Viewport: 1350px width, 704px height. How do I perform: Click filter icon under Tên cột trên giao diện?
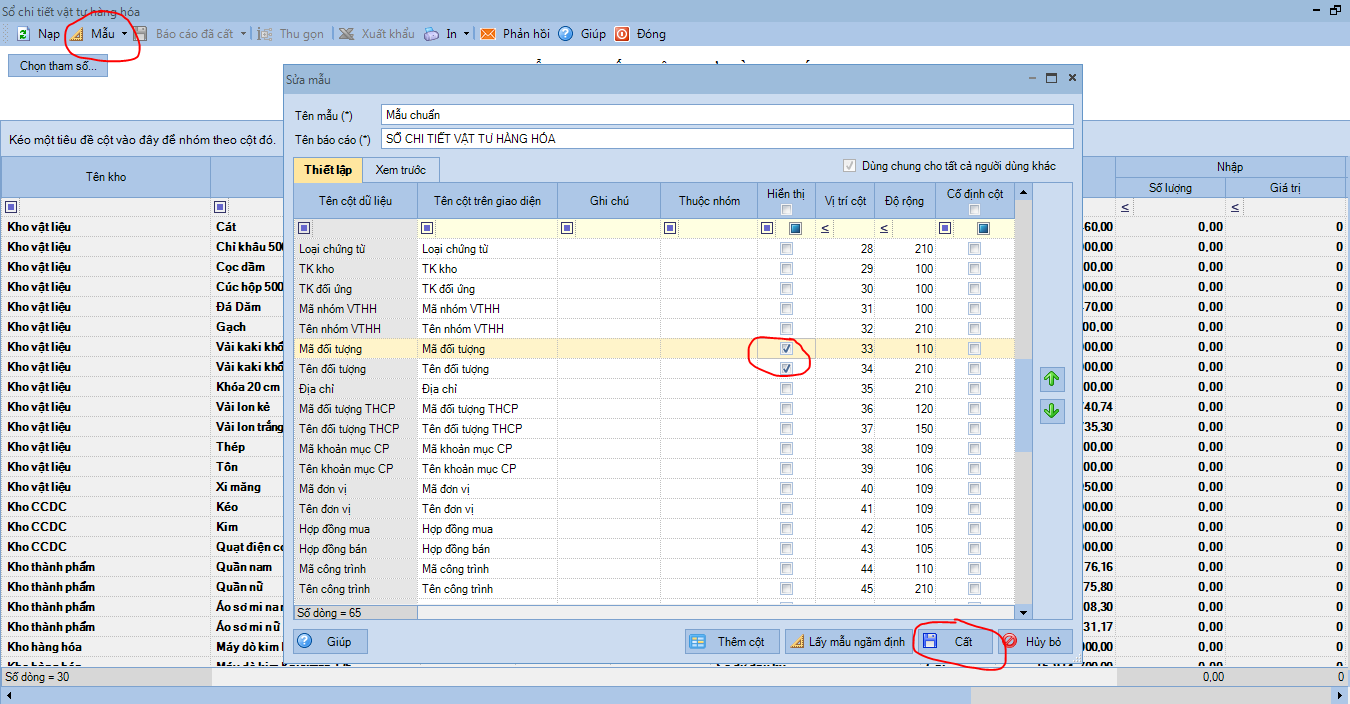427,228
